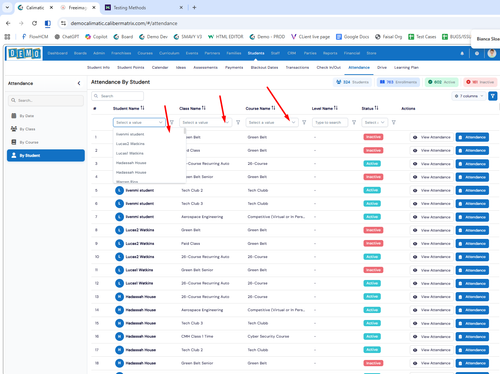The width and height of the screenshot is (500, 374).
Task: Open the Courses menu
Action: coord(145,53)
